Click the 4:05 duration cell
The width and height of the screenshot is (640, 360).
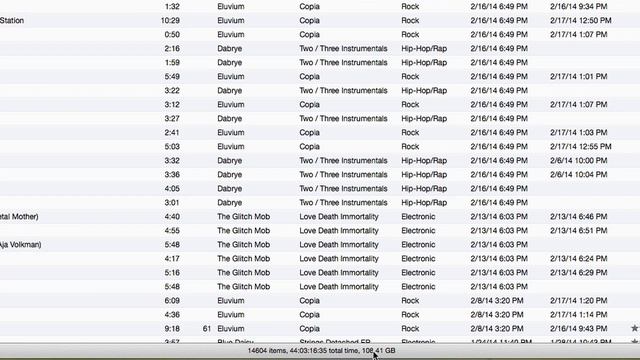click(172, 189)
